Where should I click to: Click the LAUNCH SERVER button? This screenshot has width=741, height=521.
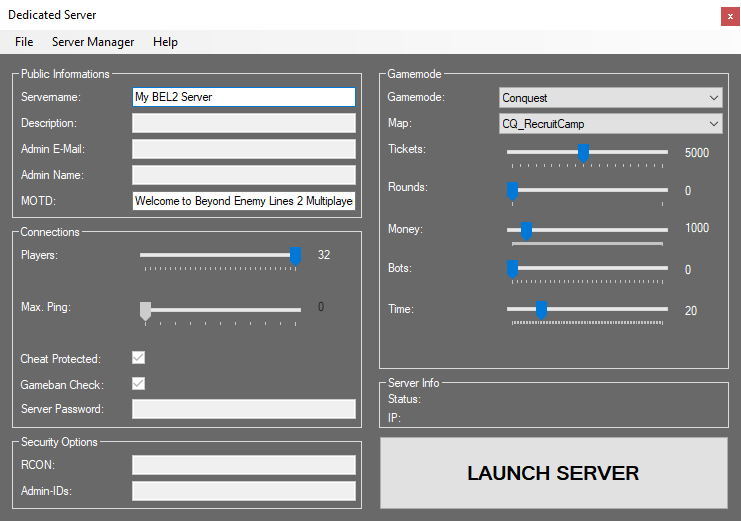(x=553, y=473)
